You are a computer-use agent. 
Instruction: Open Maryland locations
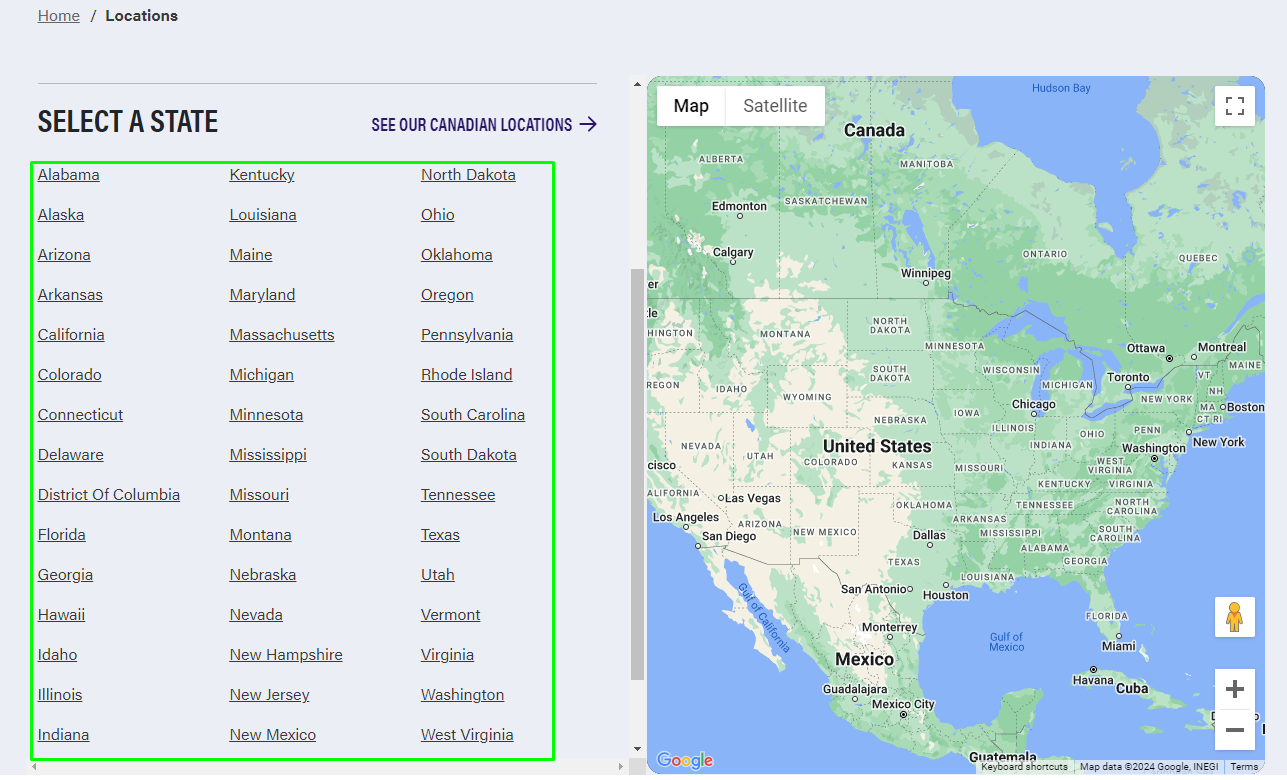click(262, 295)
